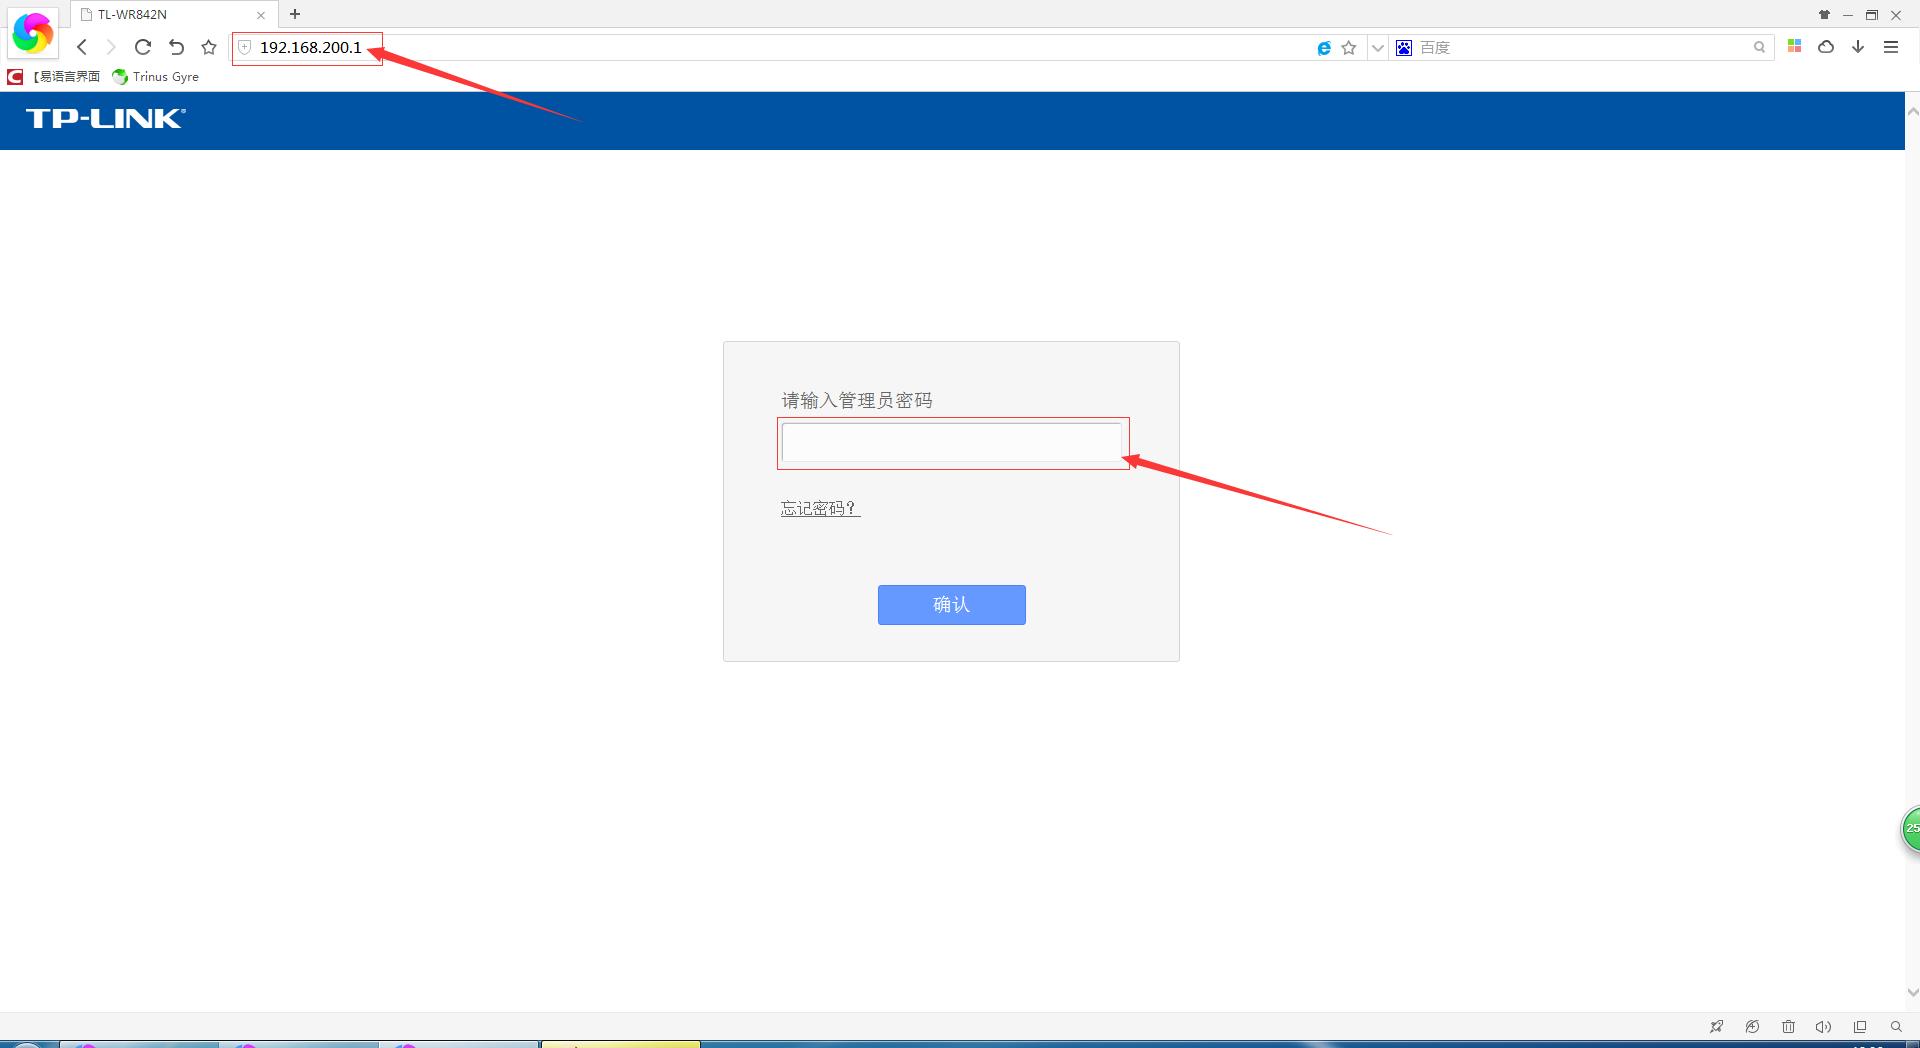Viewport: 1920px width, 1048px height.
Task: Click the rocket speed-up icon in status bar
Action: pyautogui.click(x=1717, y=1027)
